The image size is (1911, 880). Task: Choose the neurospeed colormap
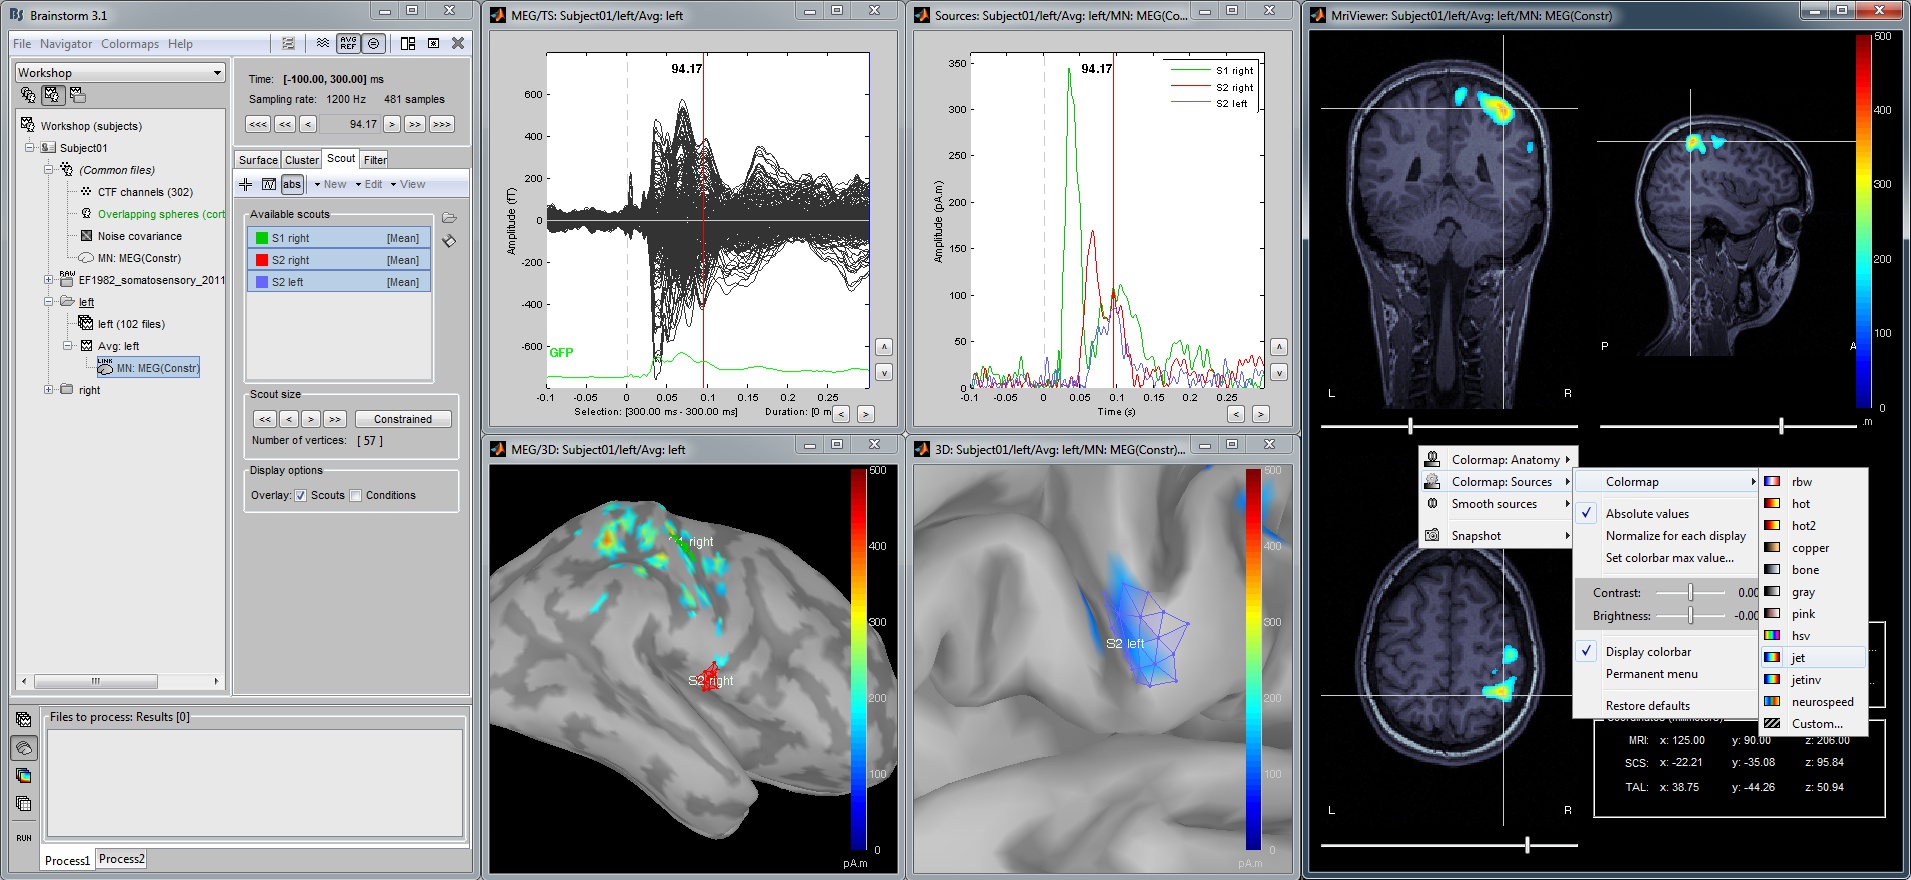[x=1822, y=702]
